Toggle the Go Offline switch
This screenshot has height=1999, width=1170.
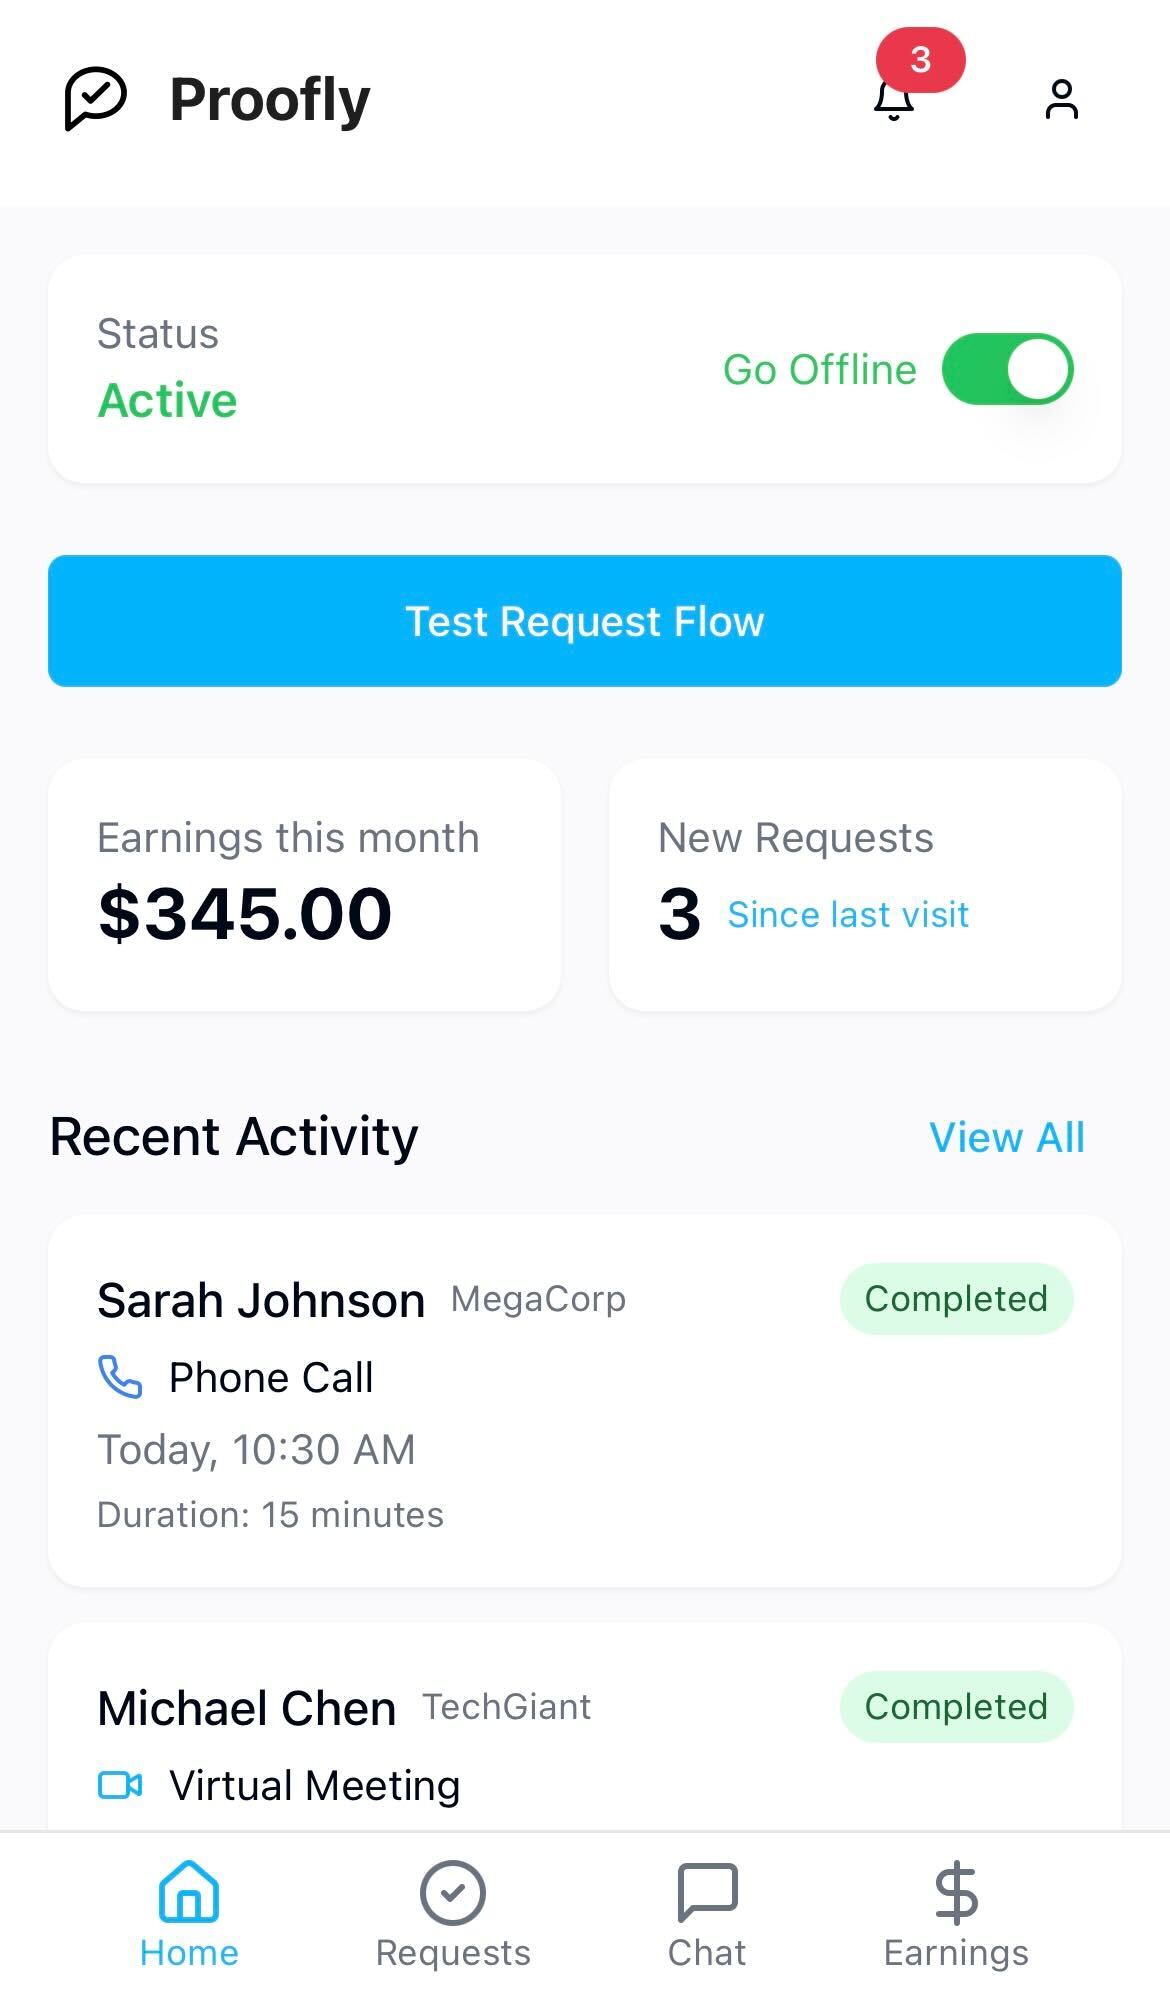(1007, 369)
